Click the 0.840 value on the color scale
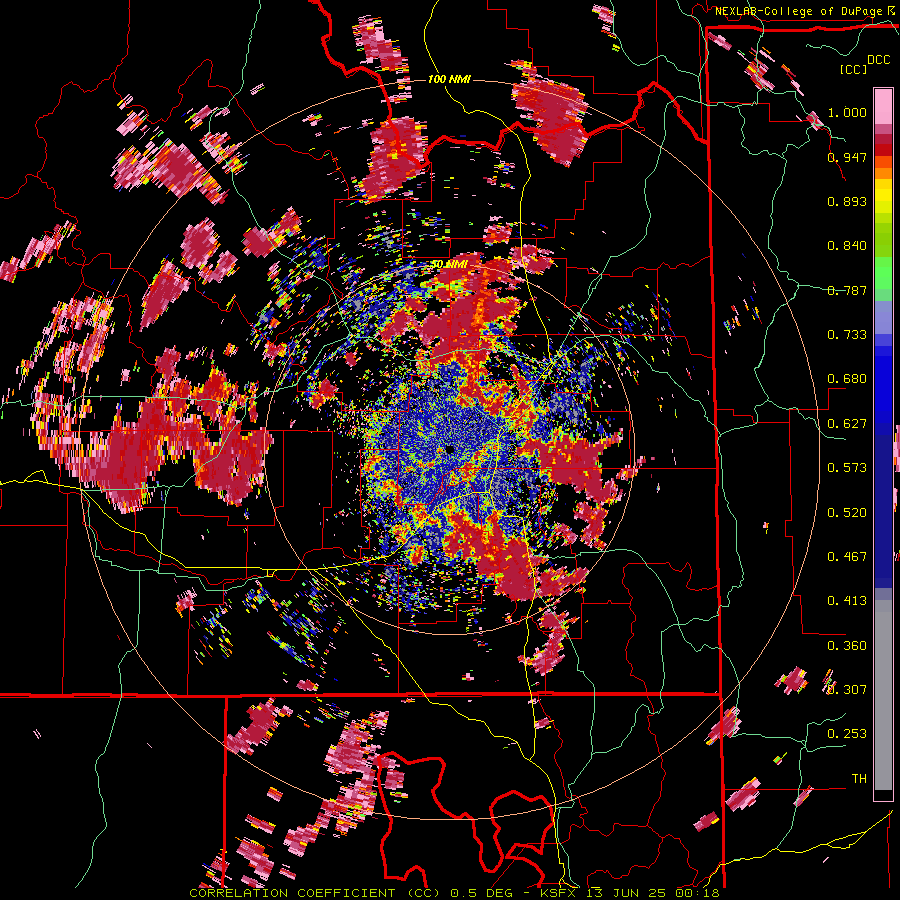This screenshot has height=900, width=900. (x=847, y=246)
